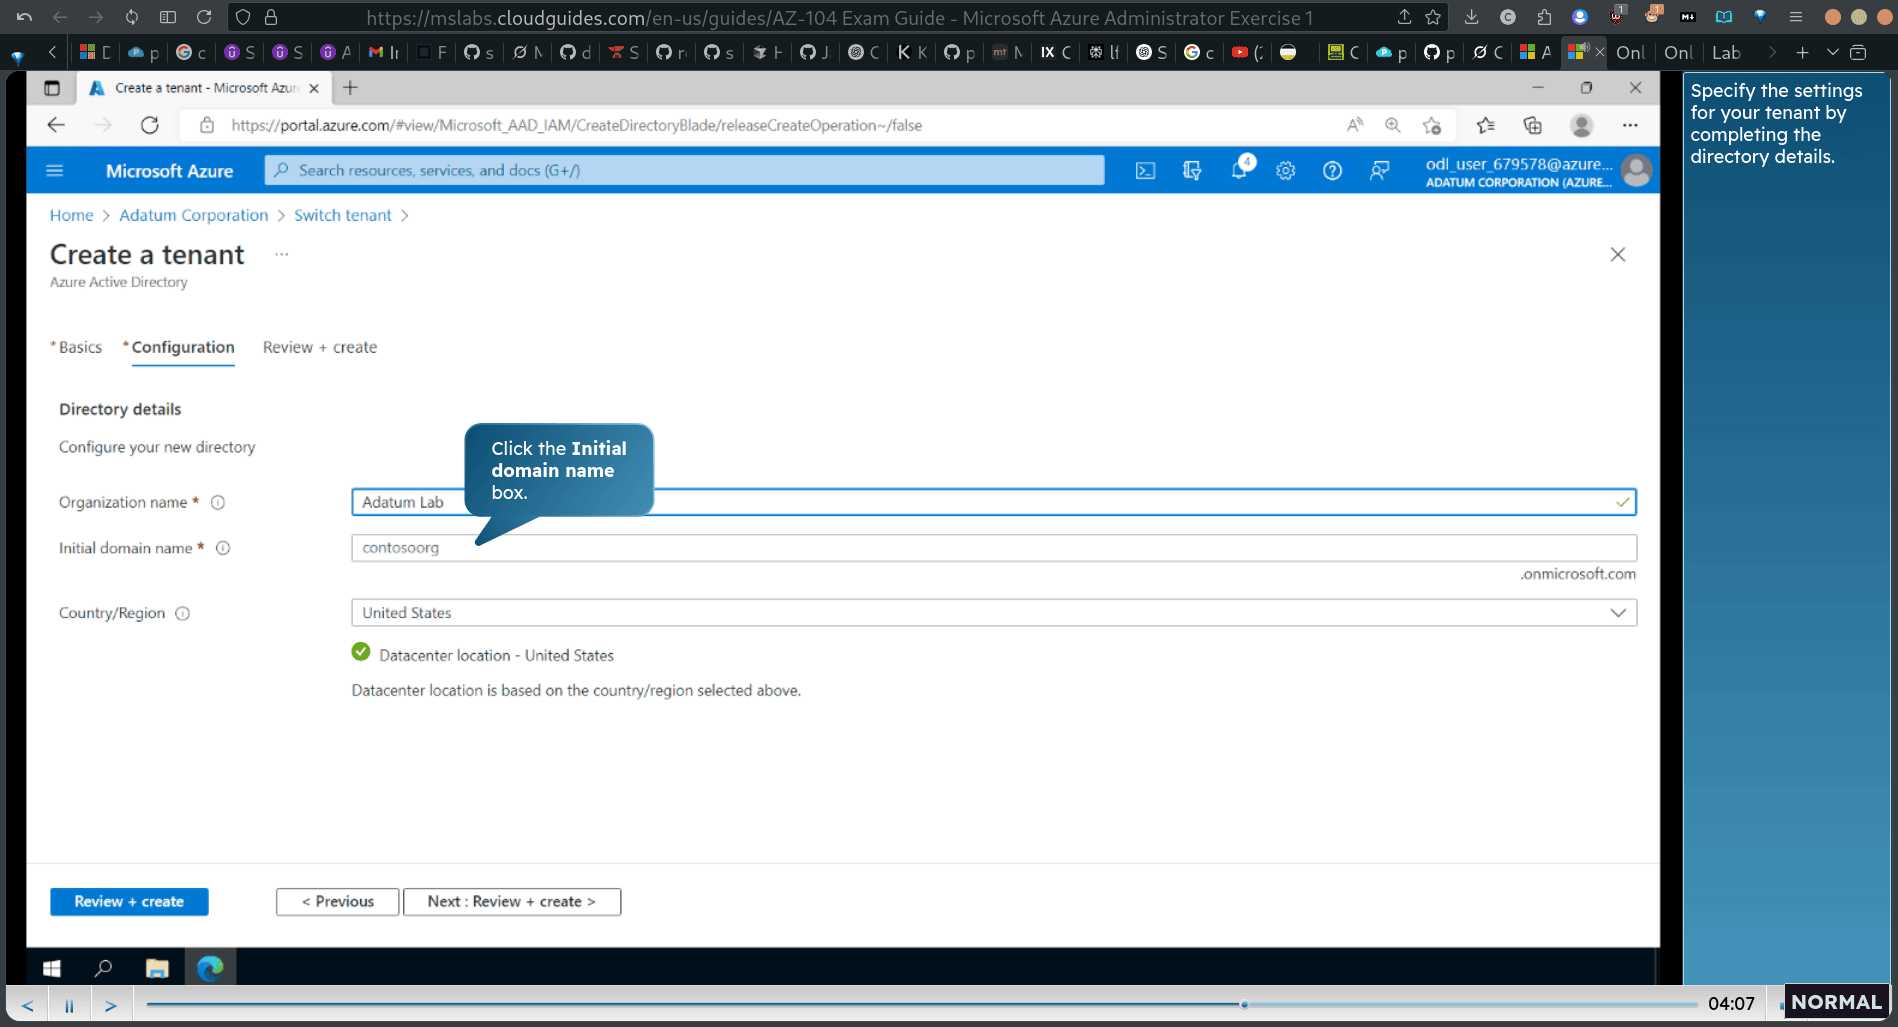This screenshot has width=1898, height=1027.
Task: Select the Configuration tab
Action: (x=183, y=347)
